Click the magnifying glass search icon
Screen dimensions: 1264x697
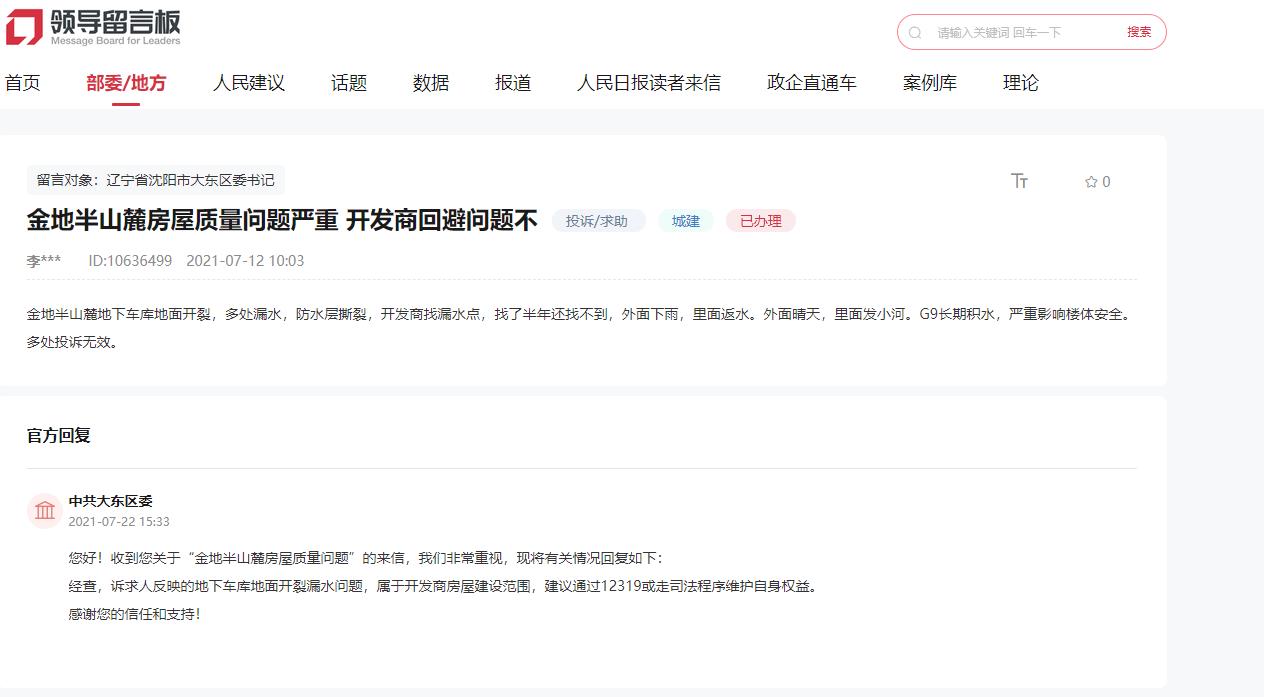914,32
